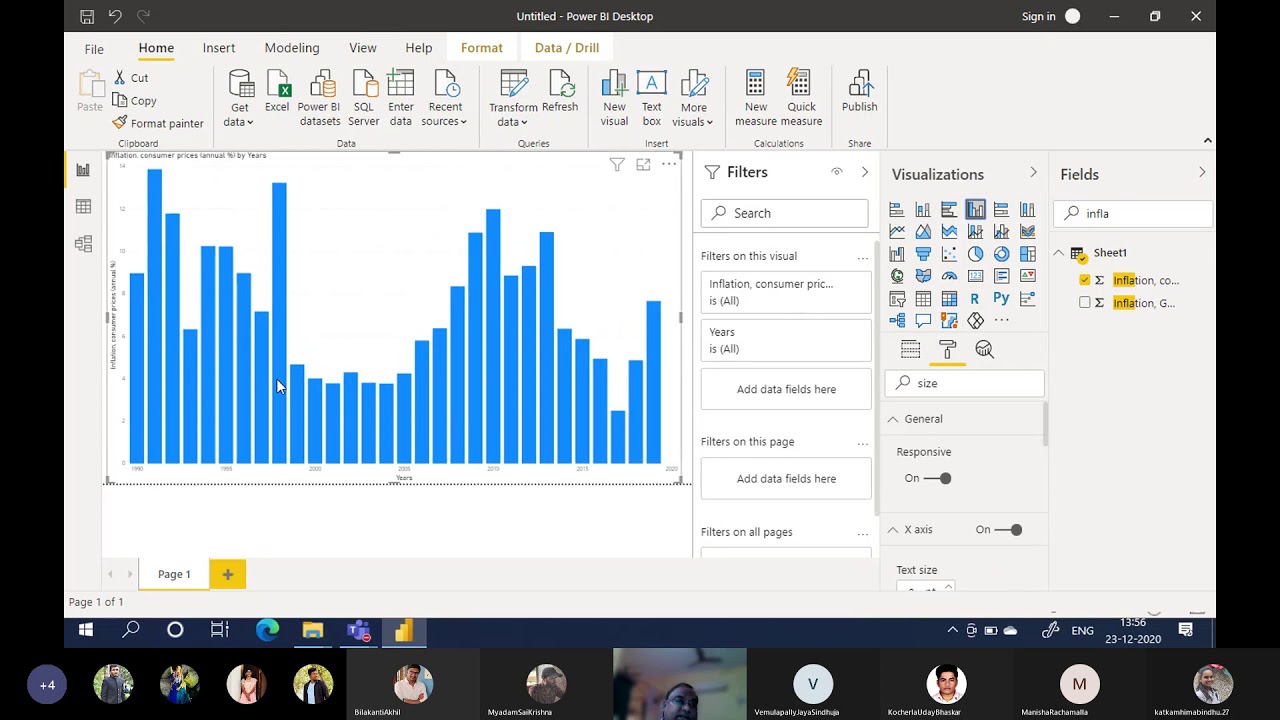Image resolution: width=1280 pixels, height=720 pixels.
Task: Click the New measure button
Action: [x=756, y=97]
